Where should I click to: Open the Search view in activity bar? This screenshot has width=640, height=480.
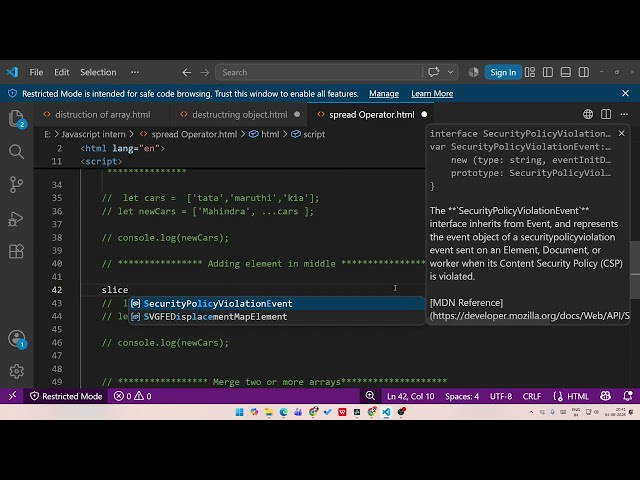pyautogui.click(x=16, y=152)
